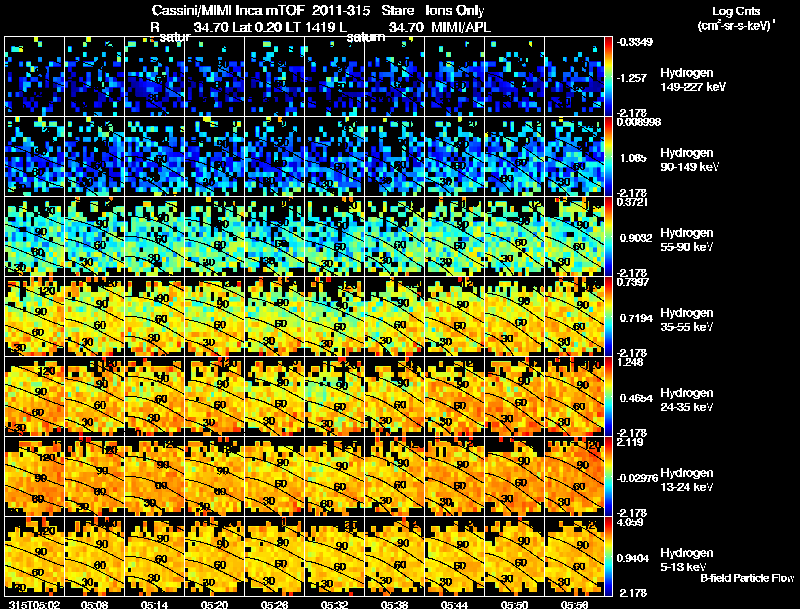Click the '05:20' time axis label
Image resolution: width=800 pixels, height=609 pixels.
tap(214, 604)
